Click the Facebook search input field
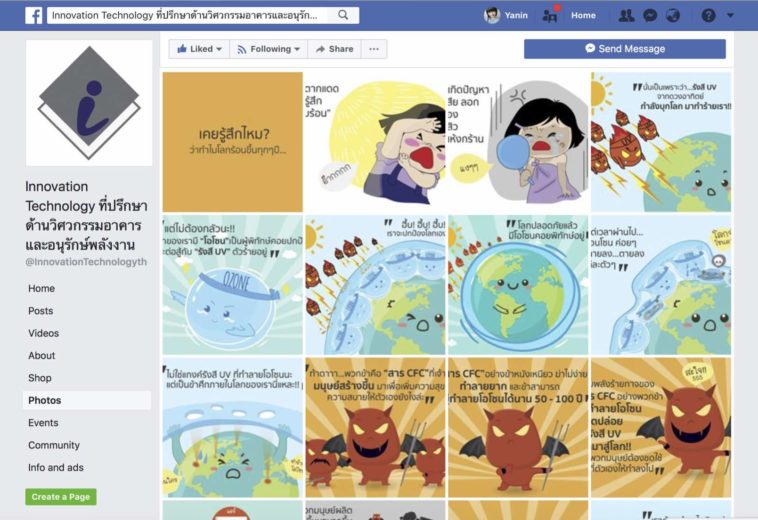Viewport: 758px width, 520px height. pos(188,15)
